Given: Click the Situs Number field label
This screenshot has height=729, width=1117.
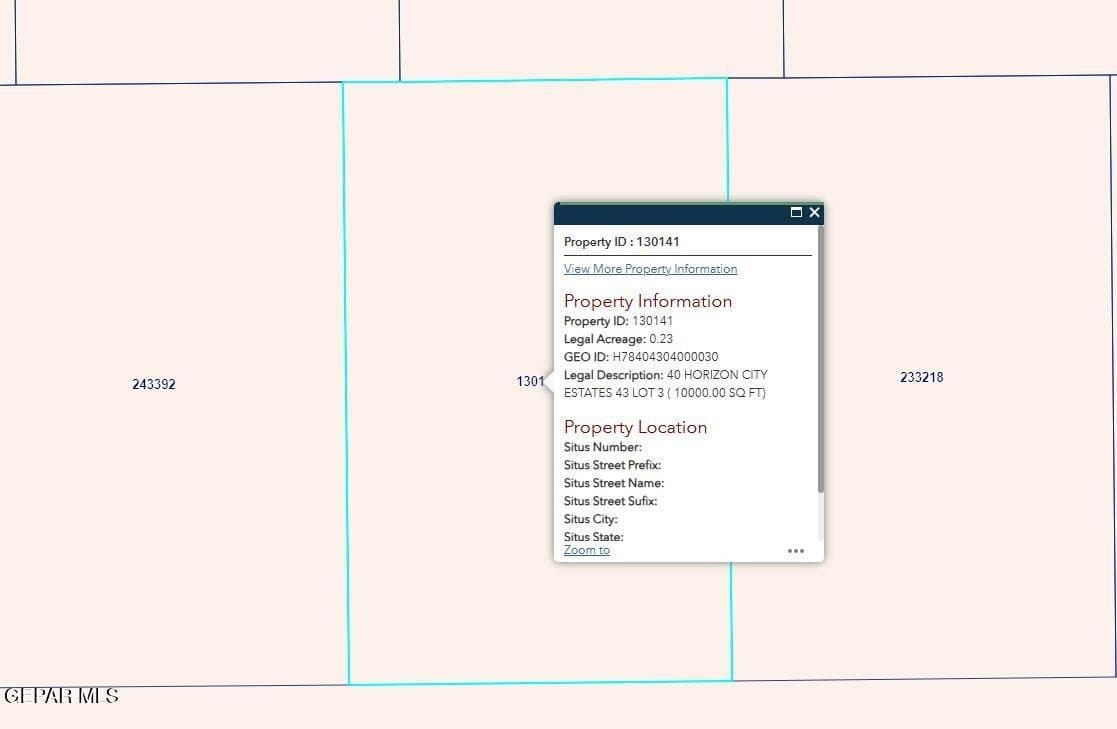Looking at the screenshot, I should click(x=603, y=447).
